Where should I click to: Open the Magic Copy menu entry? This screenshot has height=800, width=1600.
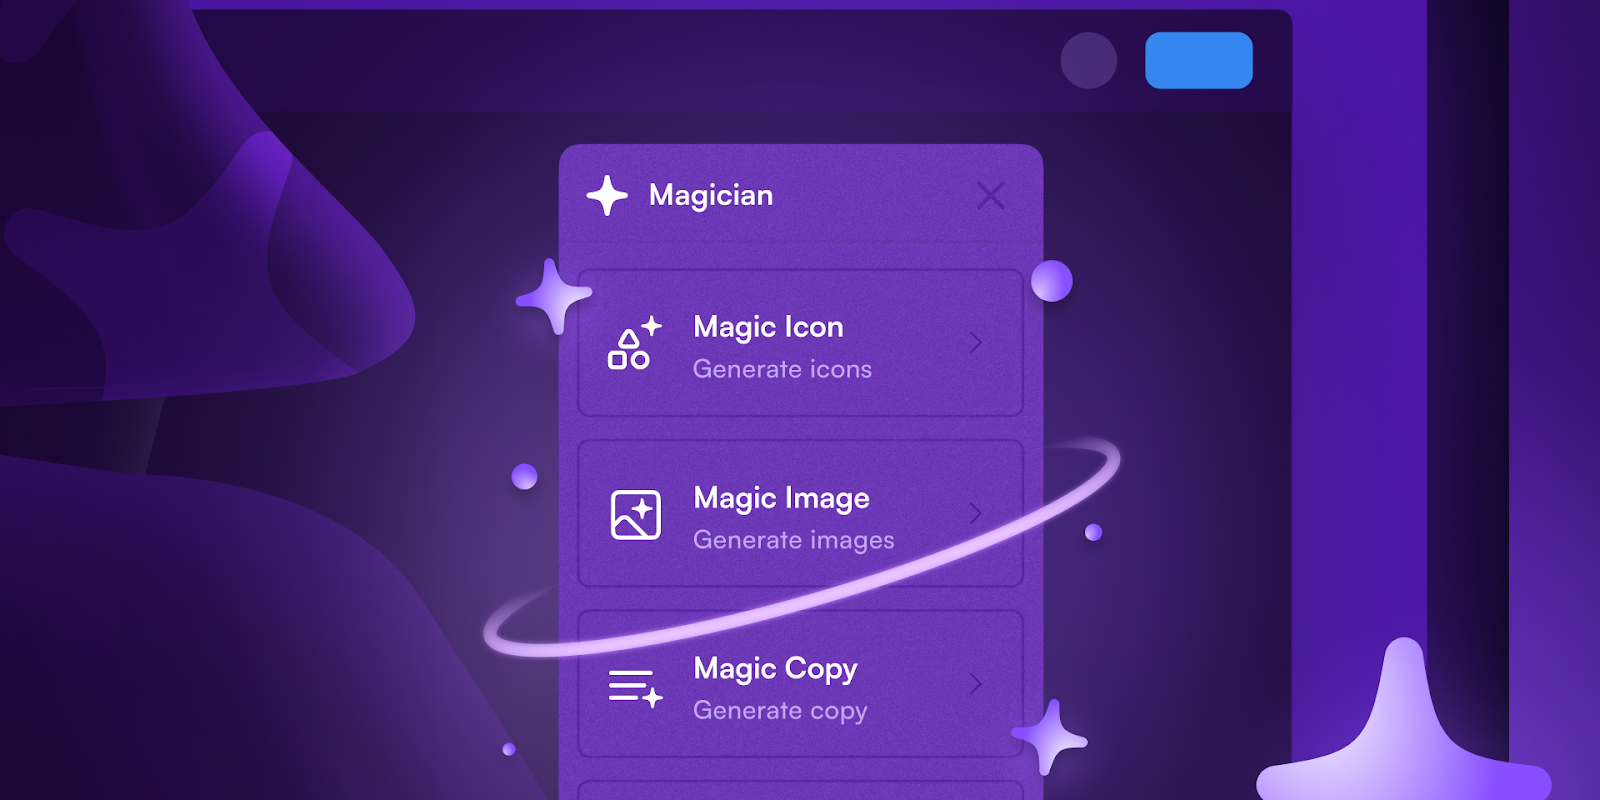click(801, 684)
